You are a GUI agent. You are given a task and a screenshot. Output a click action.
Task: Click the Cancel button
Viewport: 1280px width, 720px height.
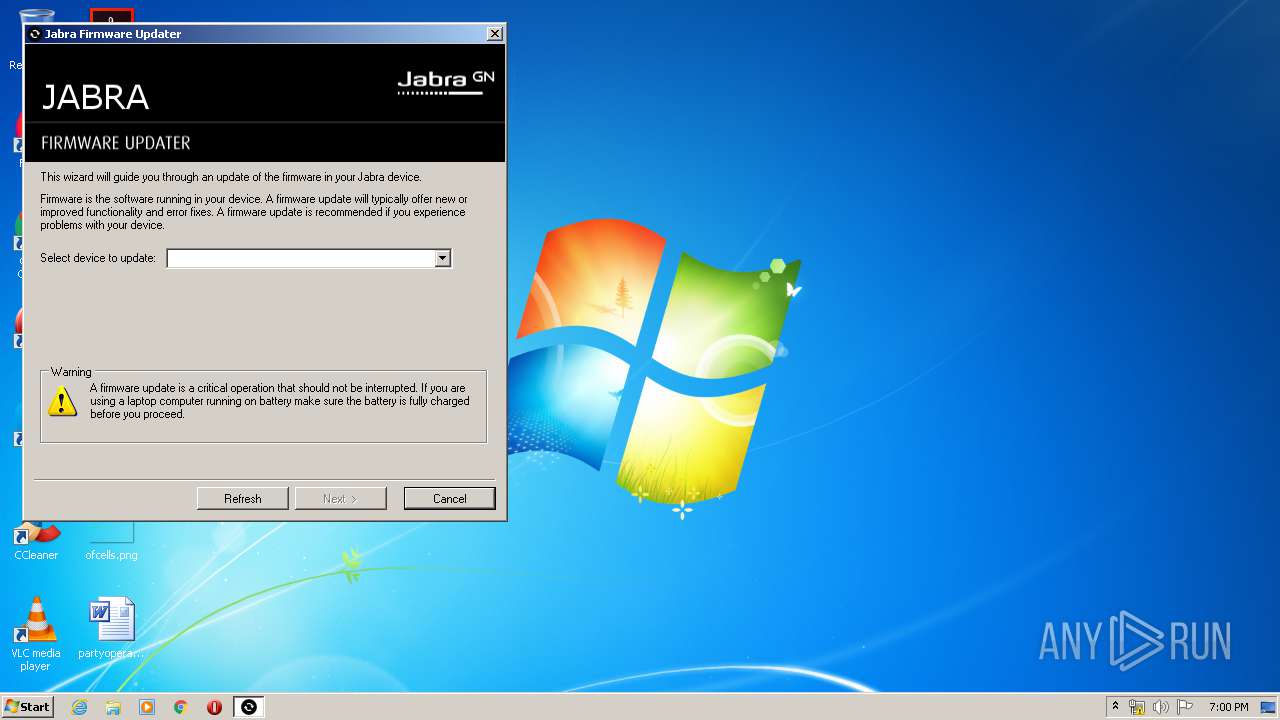pos(449,498)
